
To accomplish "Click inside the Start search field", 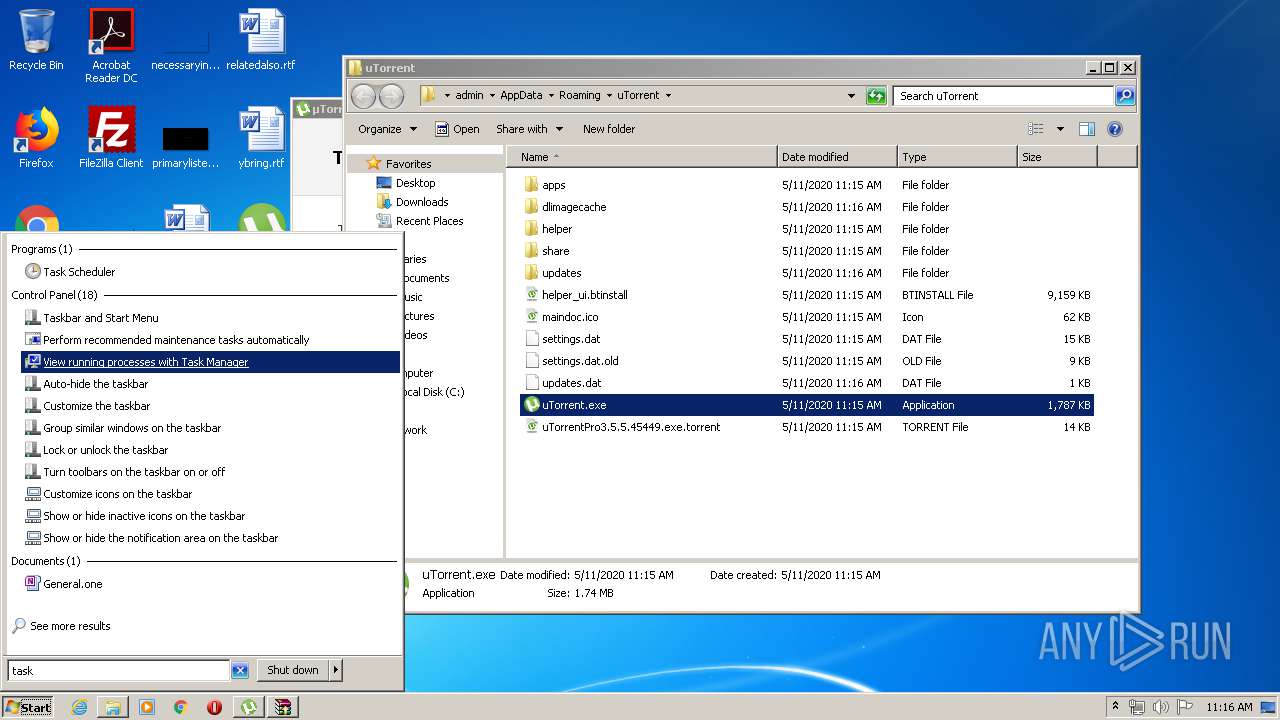I will [x=118, y=671].
